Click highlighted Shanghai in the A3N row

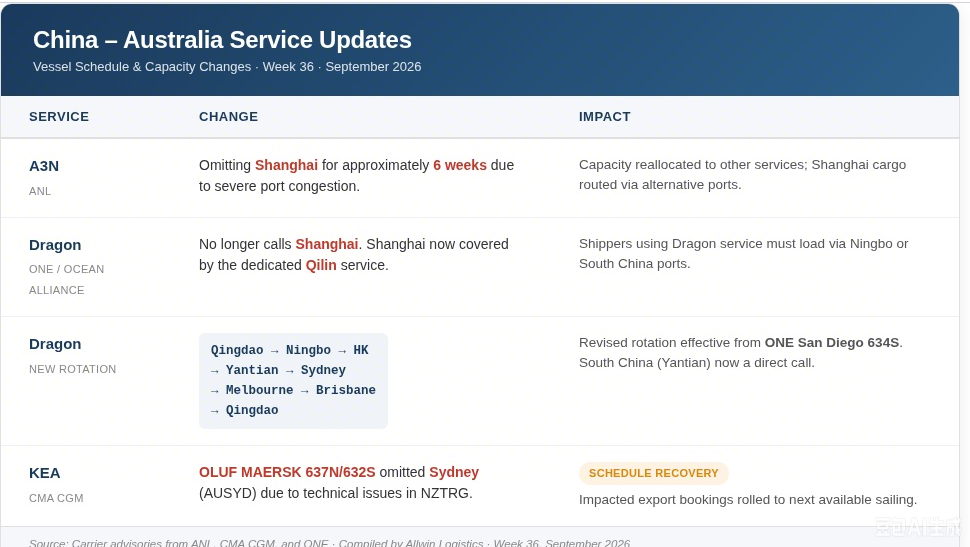(x=286, y=165)
